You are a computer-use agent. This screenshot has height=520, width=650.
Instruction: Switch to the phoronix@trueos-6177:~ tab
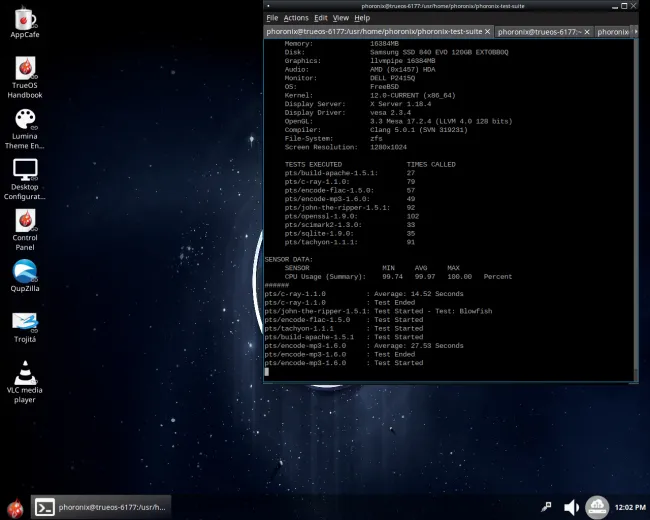click(540, 32)
